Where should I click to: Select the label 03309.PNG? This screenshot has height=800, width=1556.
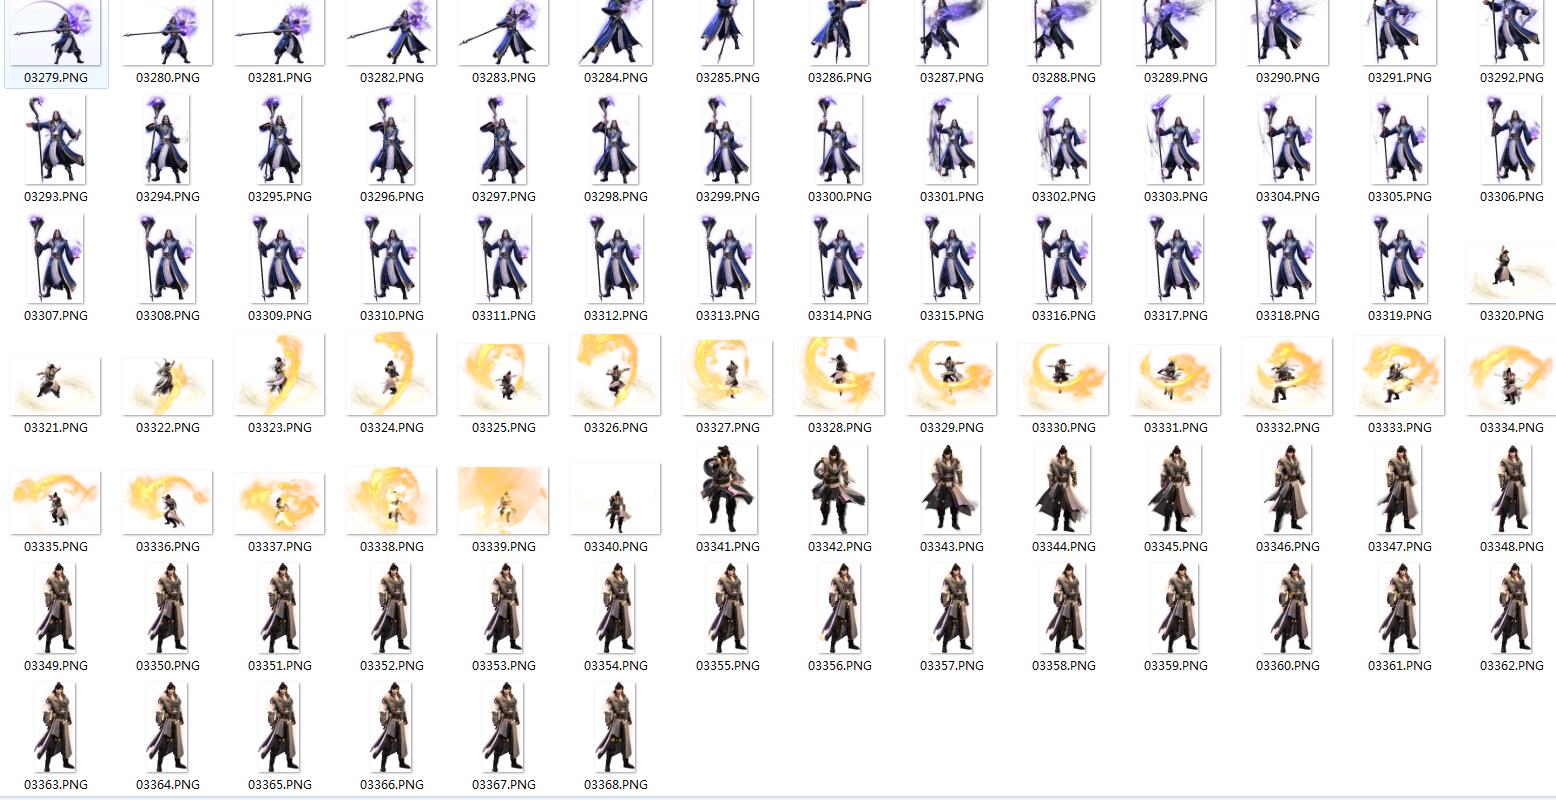280,315
